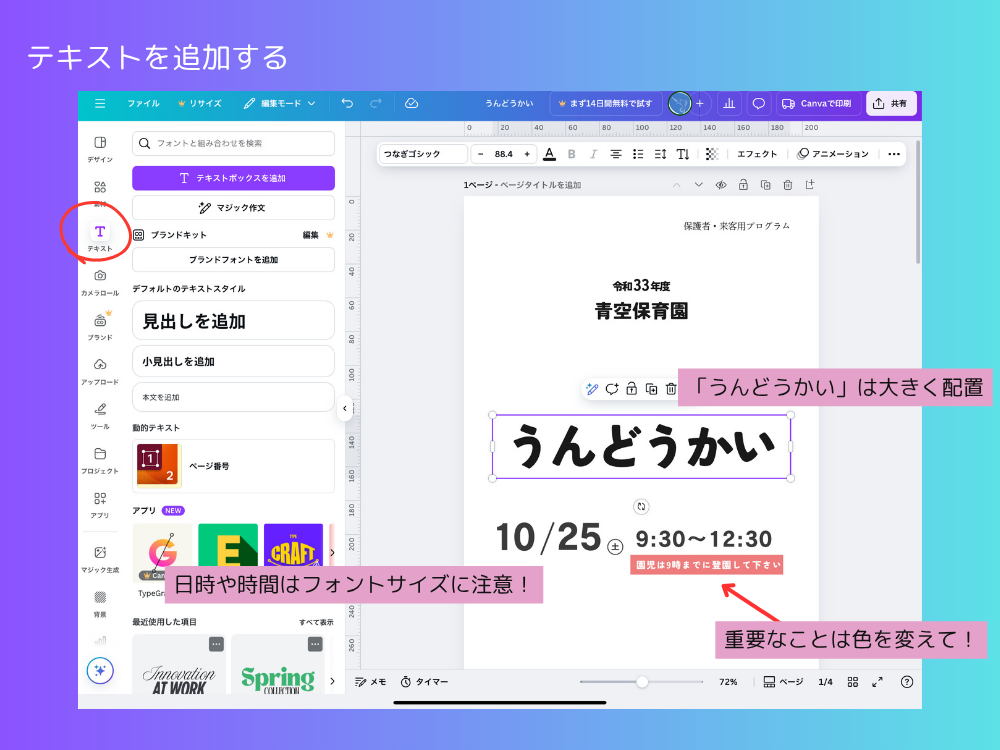The width and height of the screenshot is (1000, 750).
Task: Click the undo arrow icon
Action: (347, 103)
